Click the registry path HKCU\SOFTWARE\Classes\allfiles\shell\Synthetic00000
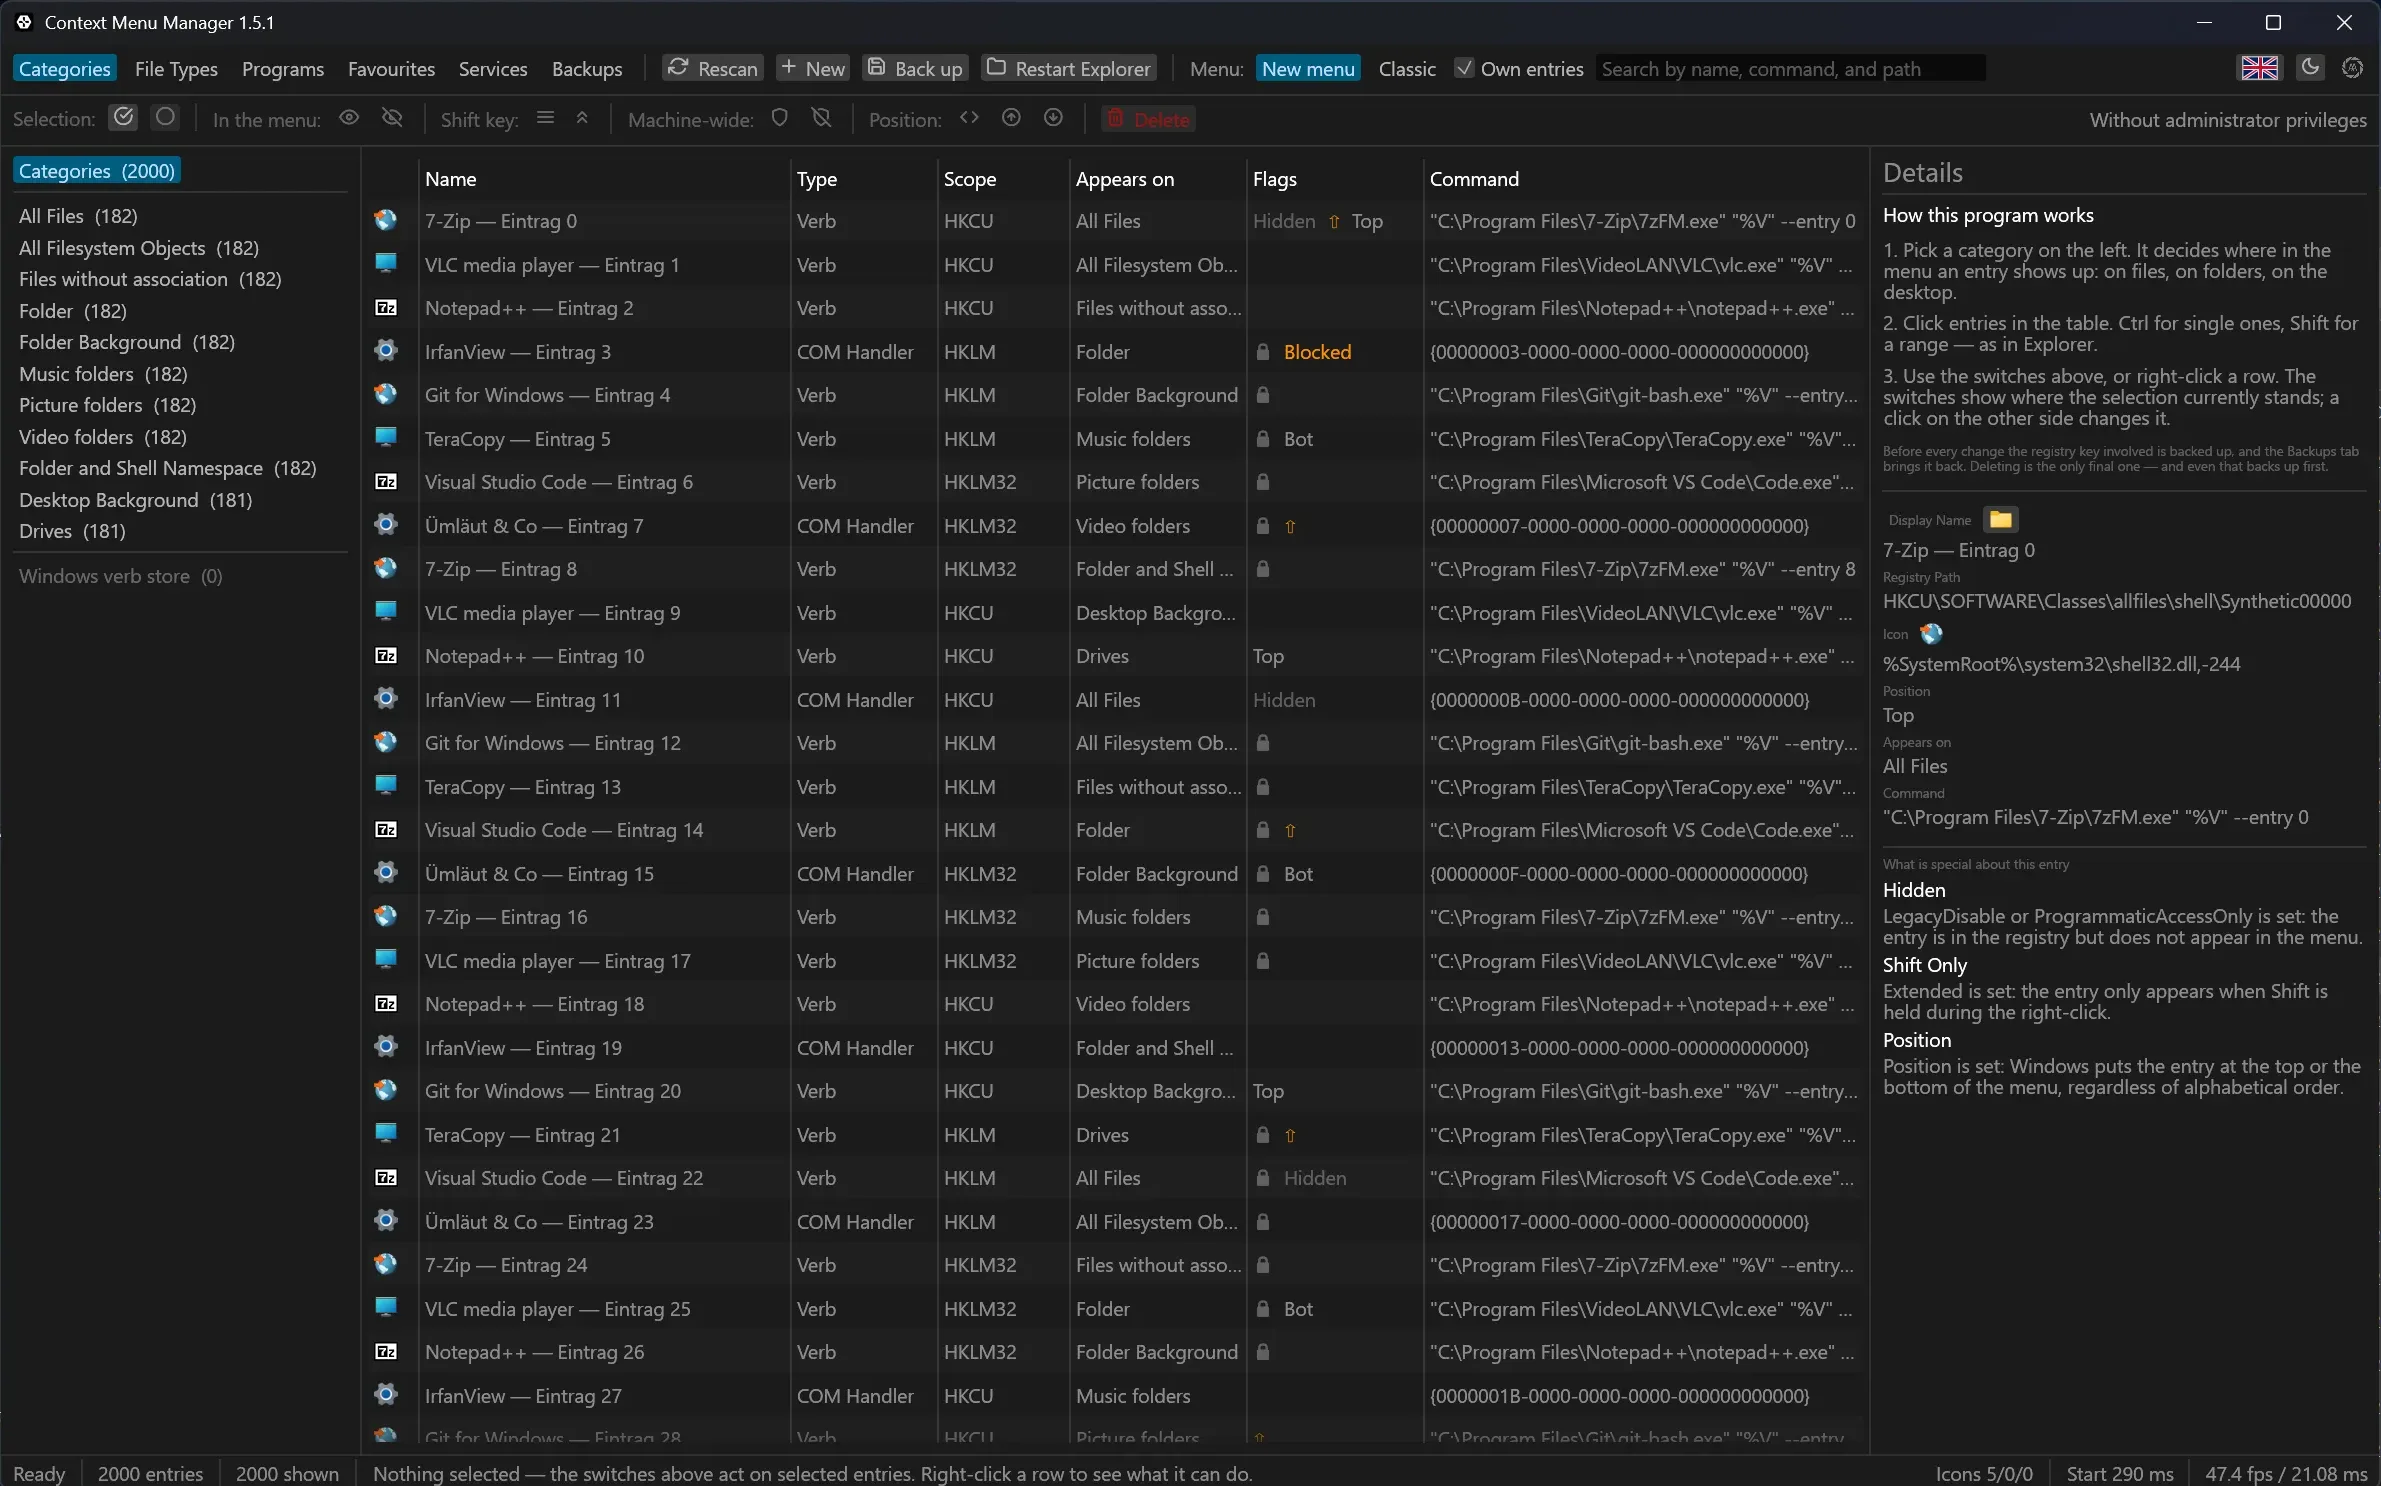Image resolution: width=2381 pixels, height=1486 pixels. click(2117, 601)
